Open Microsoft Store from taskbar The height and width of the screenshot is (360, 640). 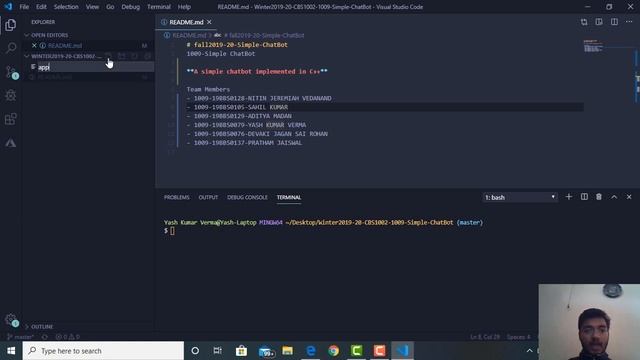click(241, 351)
